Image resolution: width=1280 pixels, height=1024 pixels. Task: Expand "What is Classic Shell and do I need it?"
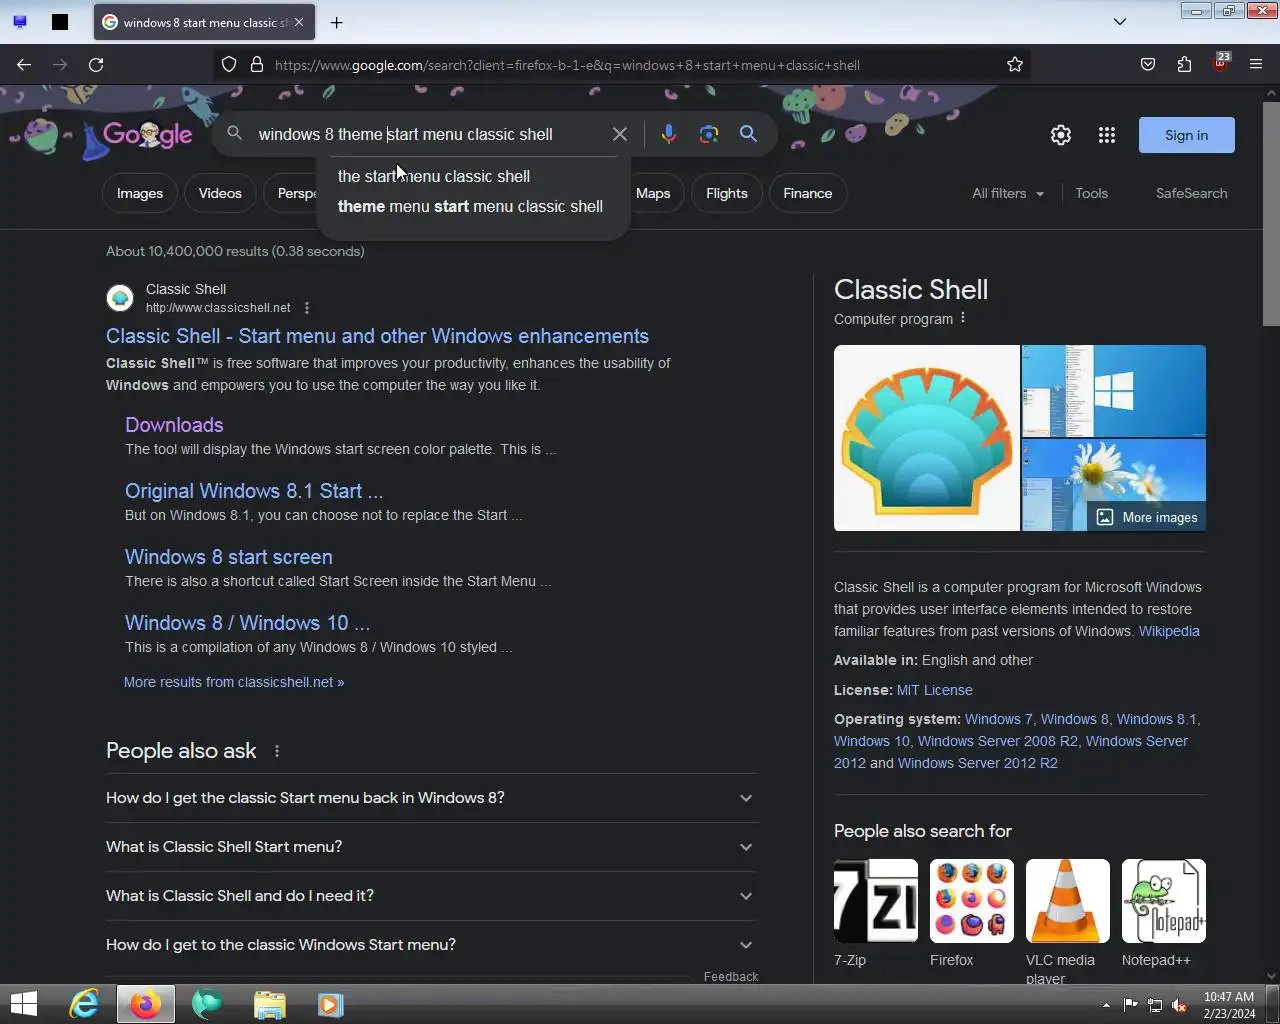[x=432, y=896]
